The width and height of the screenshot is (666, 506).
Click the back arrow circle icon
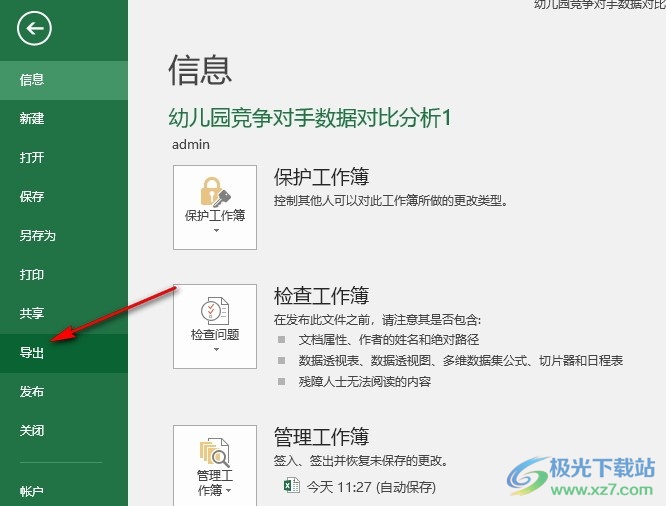coord(34,28)
